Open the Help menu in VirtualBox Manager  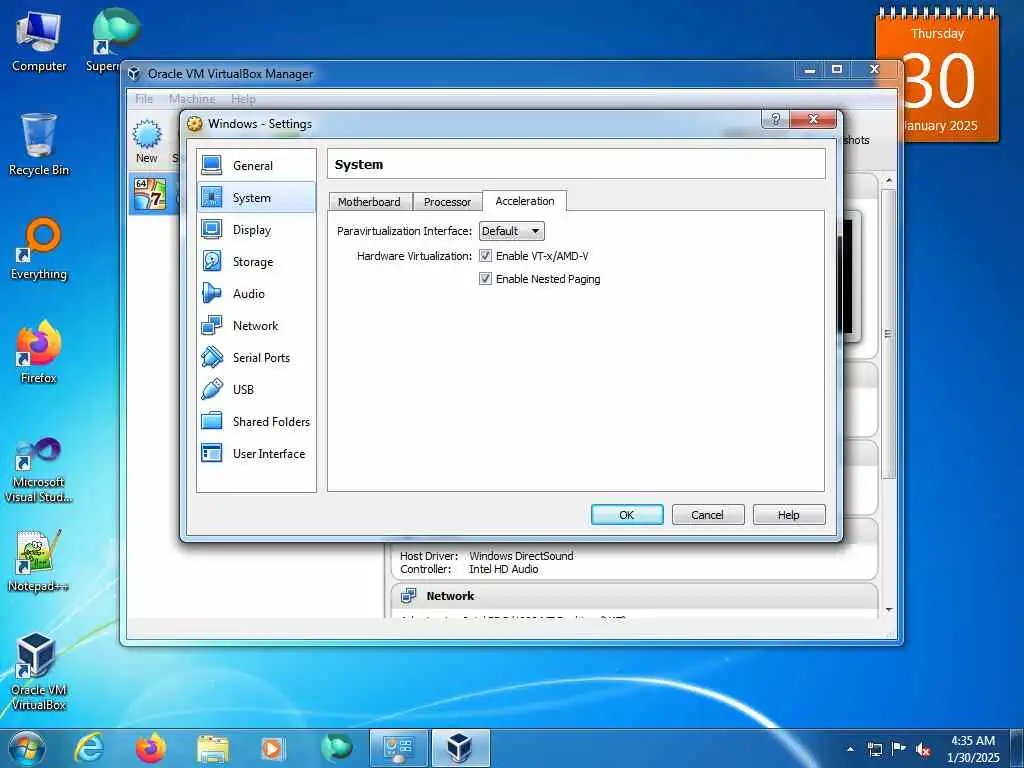(x=244, y=99)
